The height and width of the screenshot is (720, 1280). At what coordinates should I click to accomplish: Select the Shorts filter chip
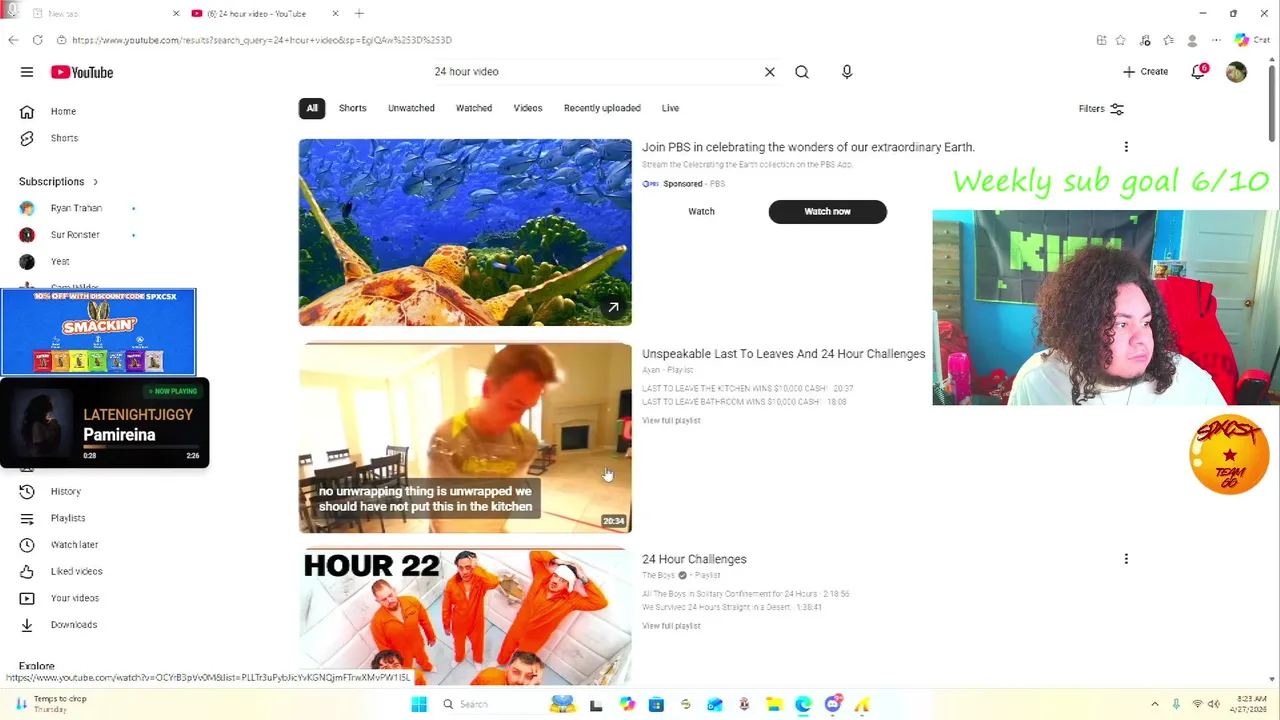click(352, 108)
